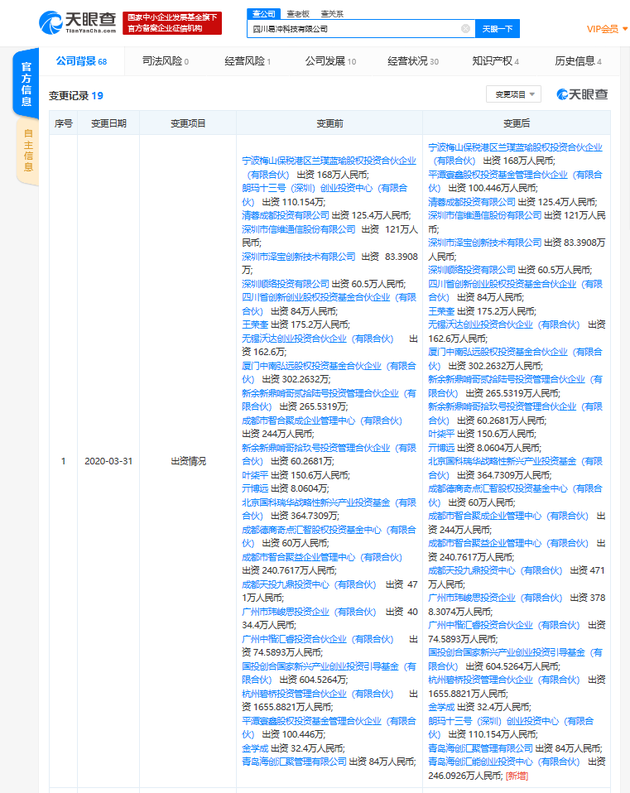The image size is (630, 793).
Task: Open the 司法风险 tab
Action: 165,61
